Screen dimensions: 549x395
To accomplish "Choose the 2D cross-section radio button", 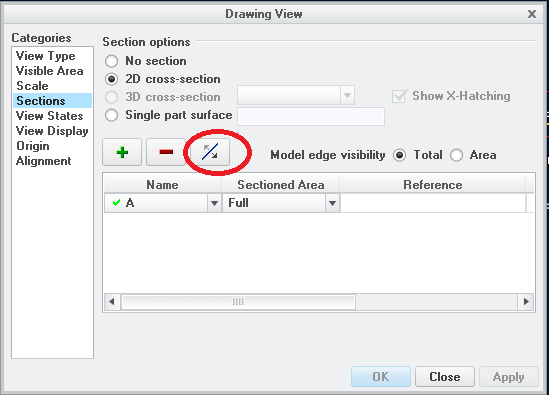I will tap(112, 79).
